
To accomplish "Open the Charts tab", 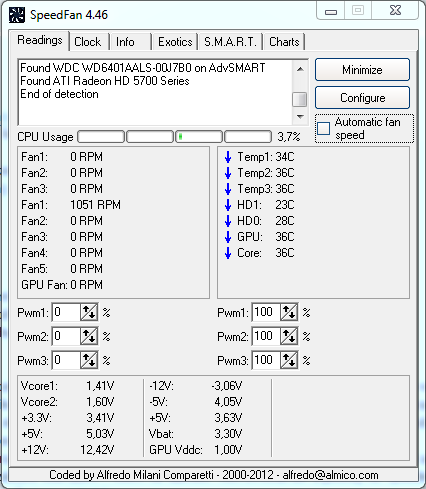I will 284,42.
